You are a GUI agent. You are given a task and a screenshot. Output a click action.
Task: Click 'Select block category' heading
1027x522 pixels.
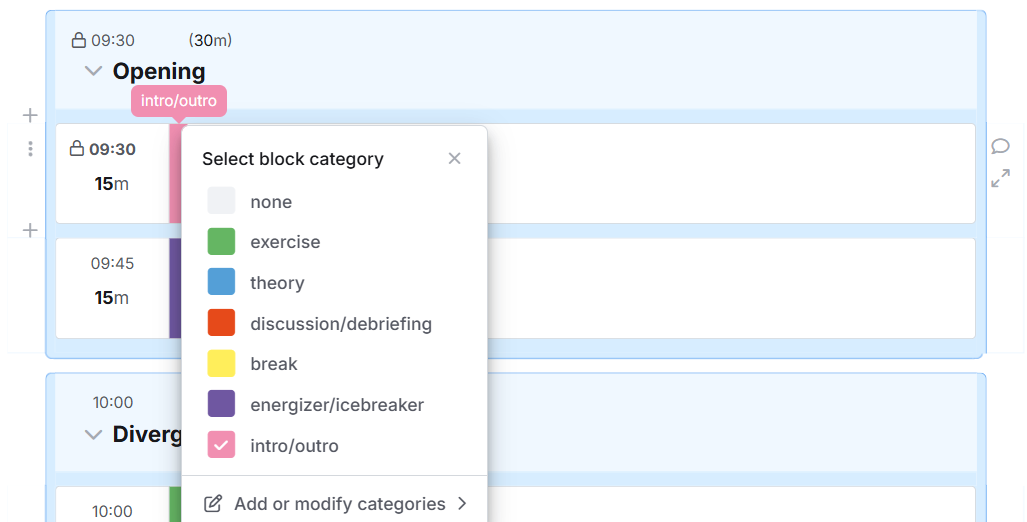(x=293, y=159)
